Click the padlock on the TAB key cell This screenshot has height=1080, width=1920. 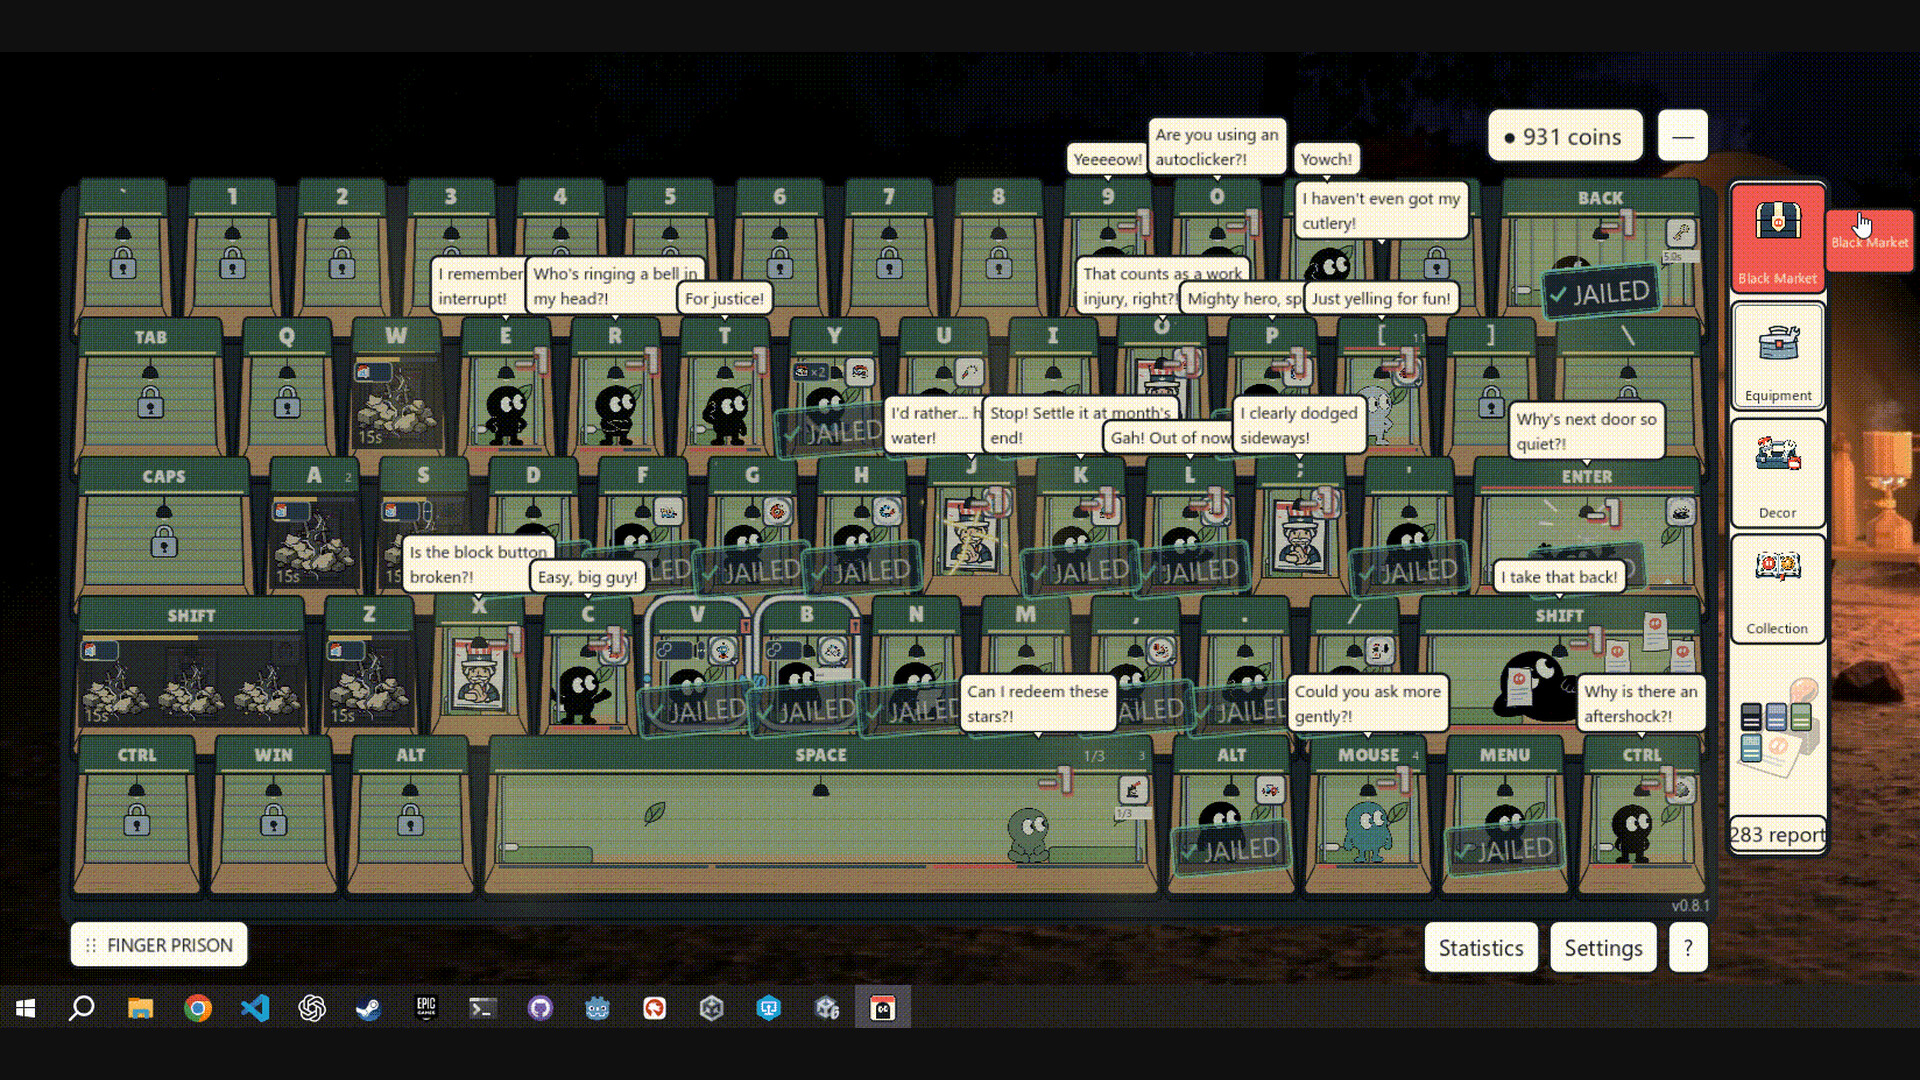coord(150,403)
